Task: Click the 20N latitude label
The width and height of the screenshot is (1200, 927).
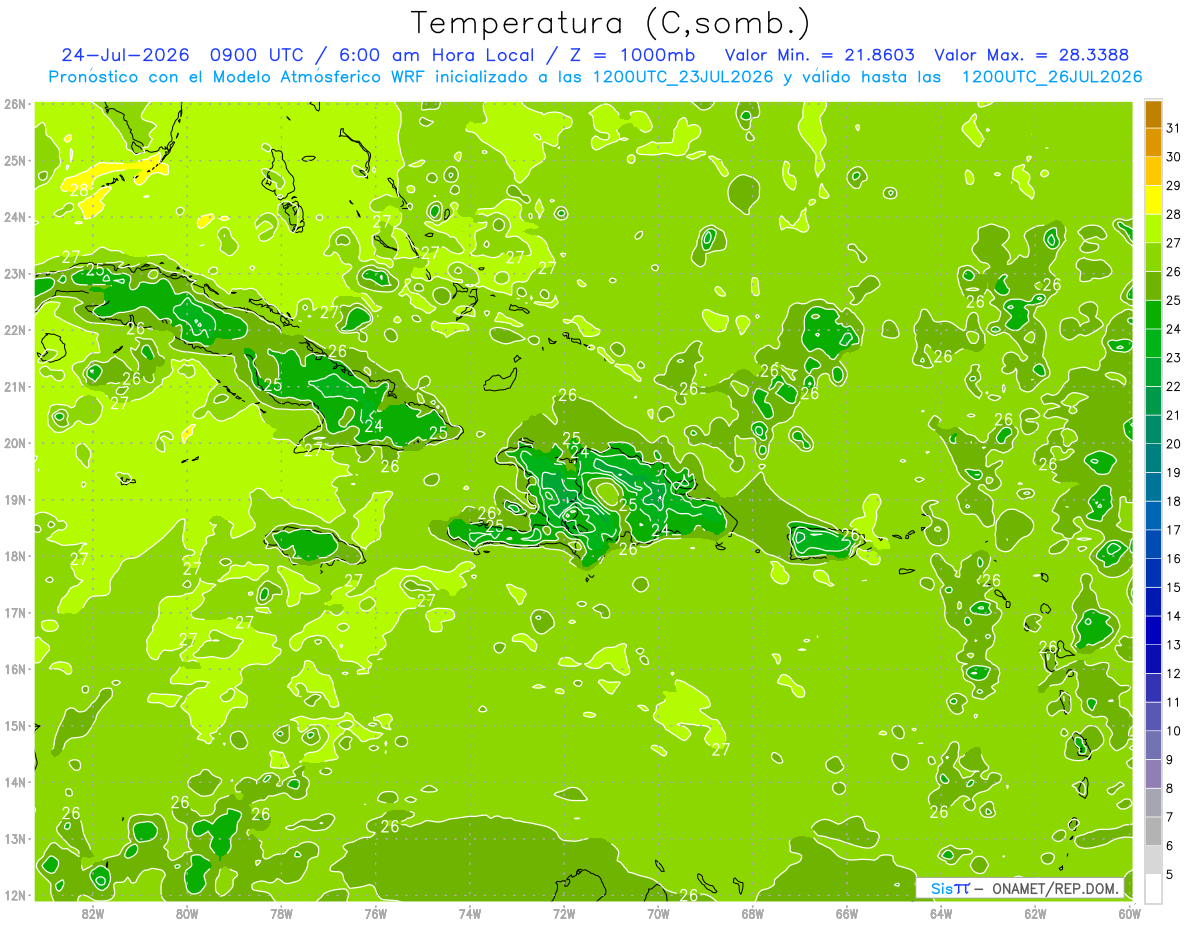Action: (x=15, y=443)
